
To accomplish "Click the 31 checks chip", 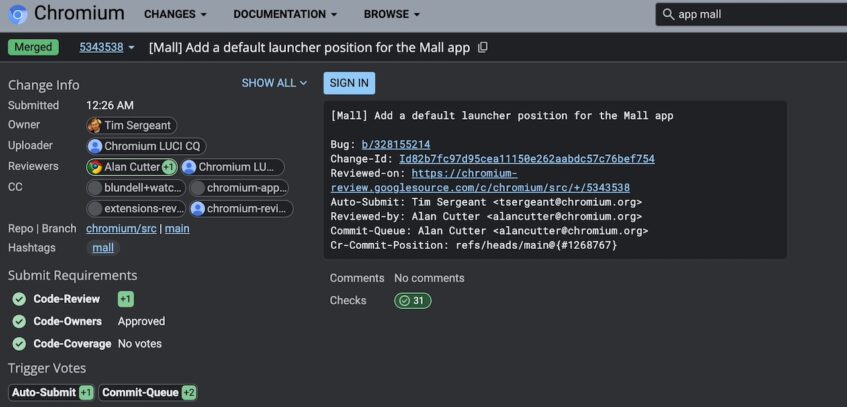I will 413,301.
